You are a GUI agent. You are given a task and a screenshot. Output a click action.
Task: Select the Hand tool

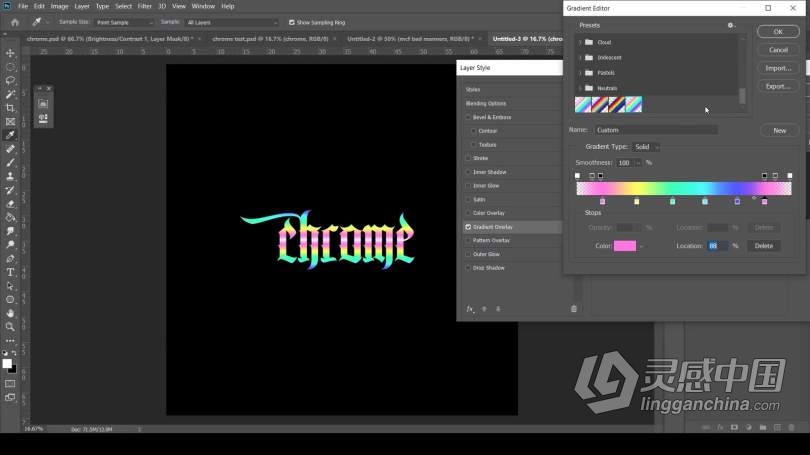[x=10, y=312]
